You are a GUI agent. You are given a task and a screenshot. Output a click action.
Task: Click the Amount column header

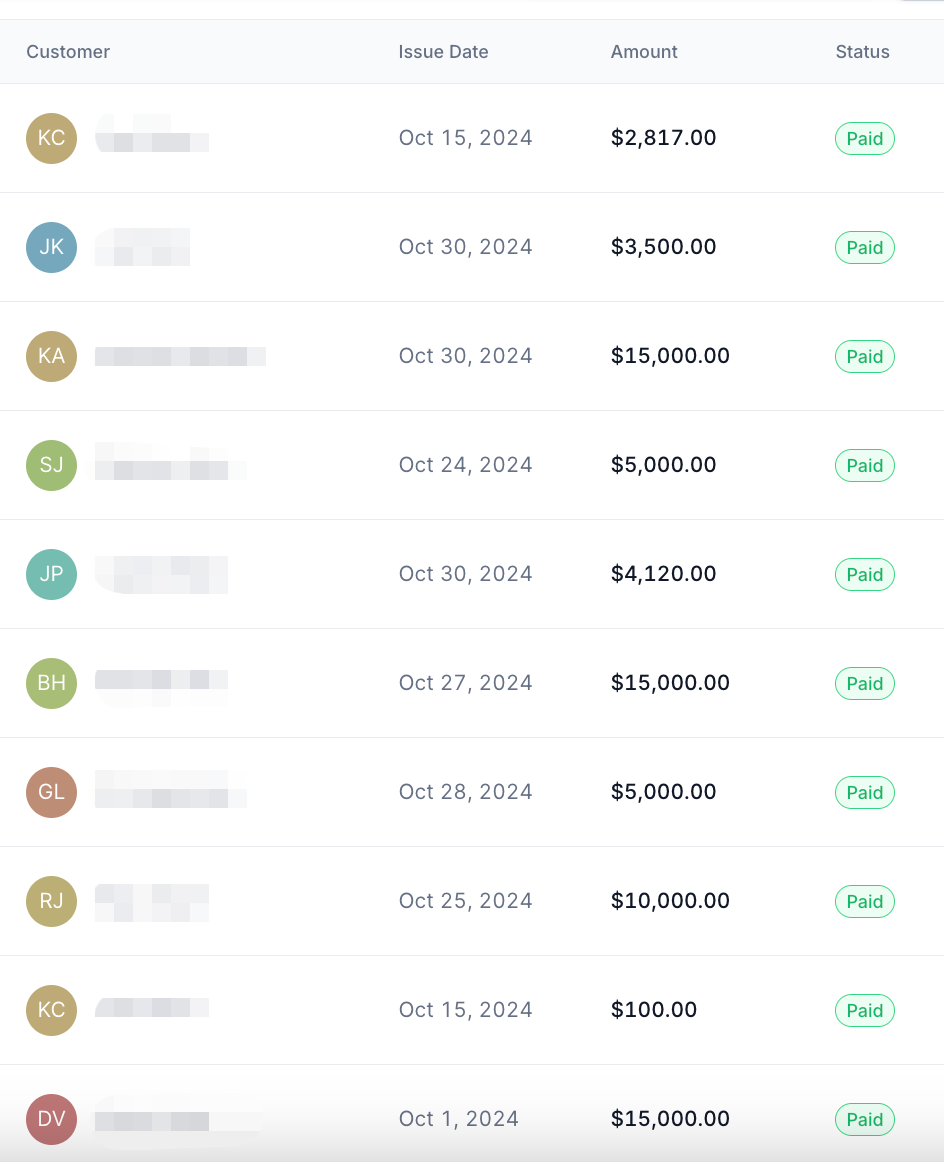point(644,52)
